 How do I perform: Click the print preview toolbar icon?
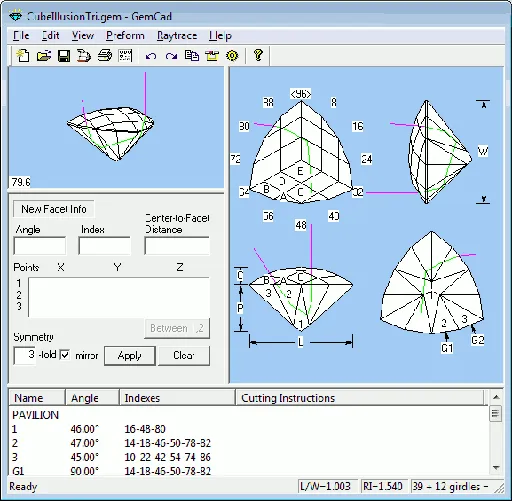[84, 55]
